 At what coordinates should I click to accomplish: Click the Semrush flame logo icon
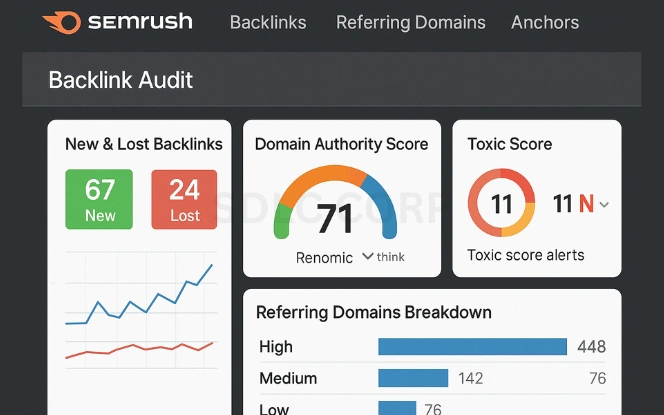tap(62, 22)
